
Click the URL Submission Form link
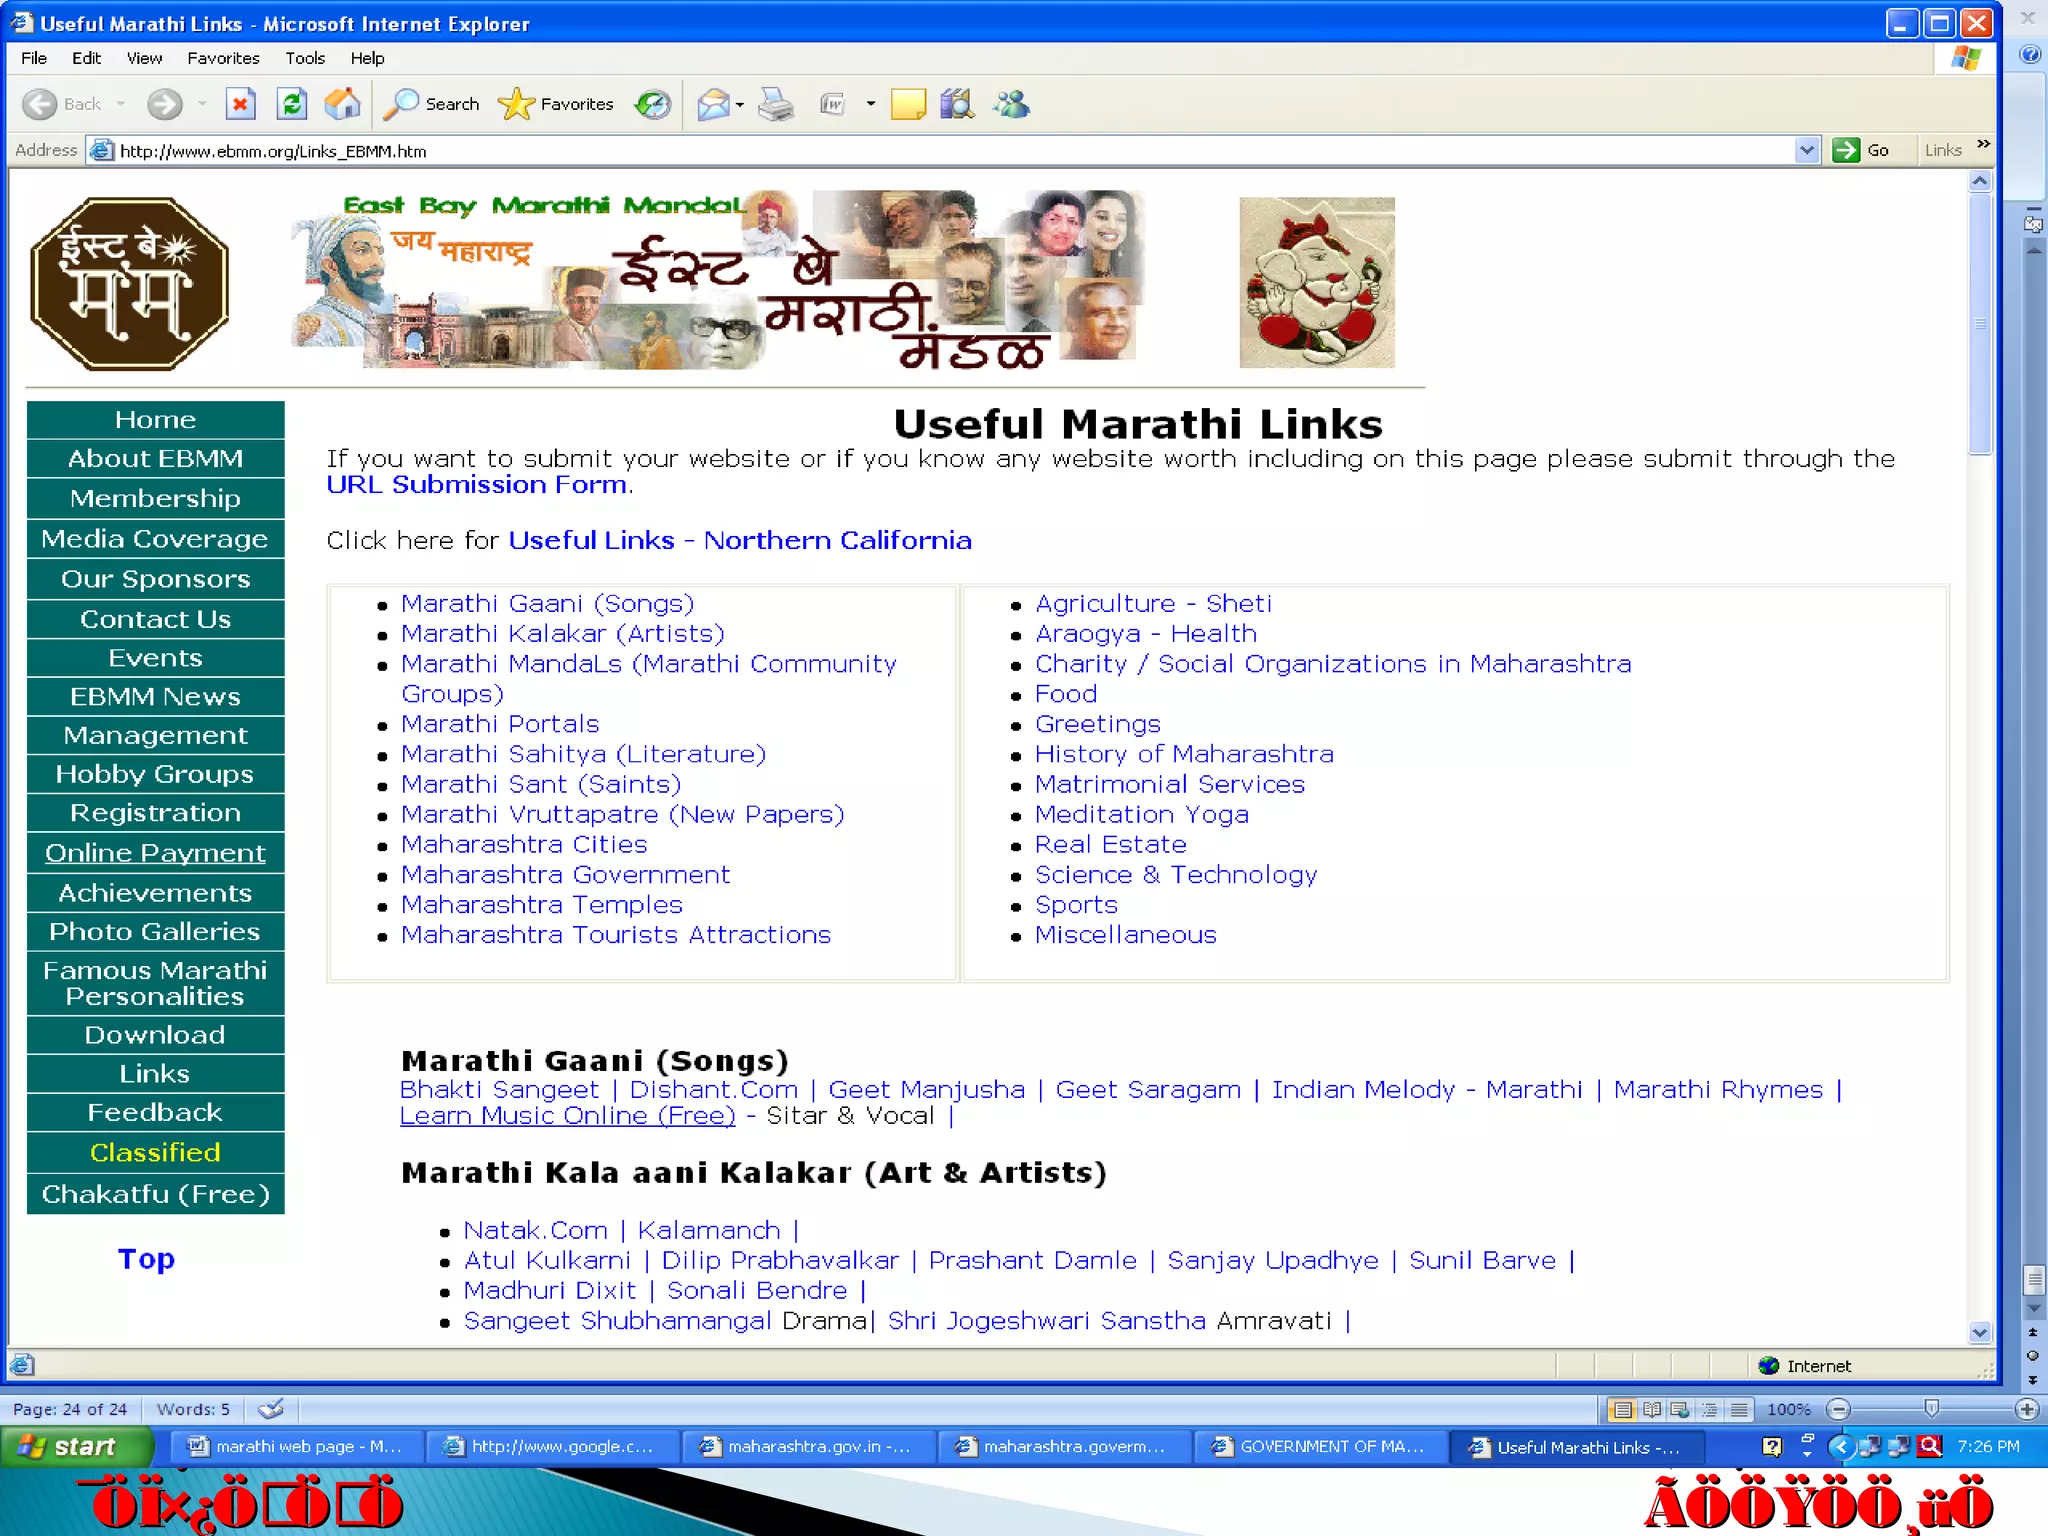click(x=476, y=485)
